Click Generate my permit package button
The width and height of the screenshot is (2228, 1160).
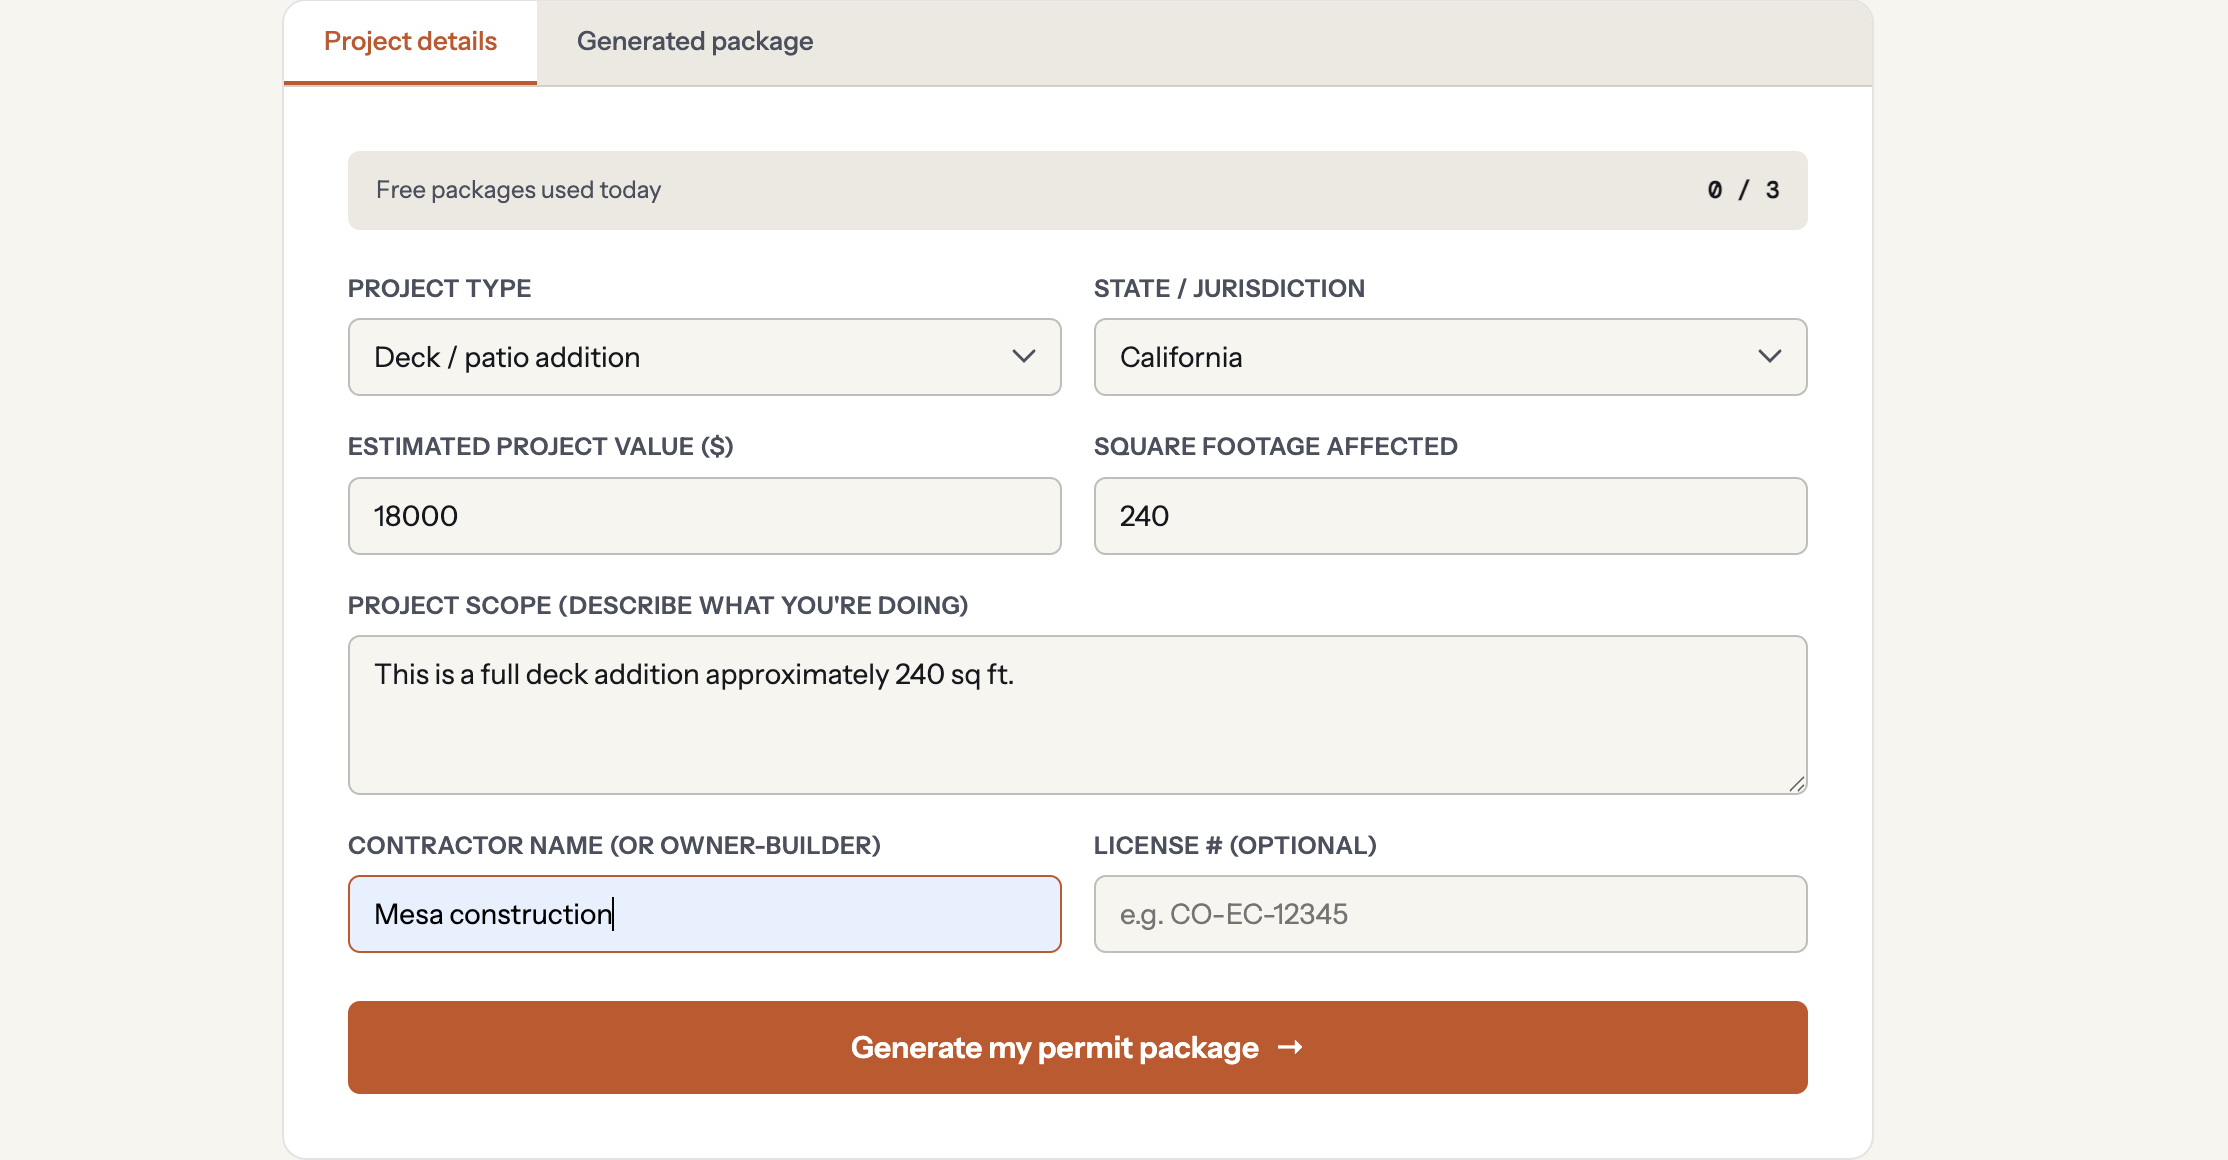click(x=1077, y=1047)
